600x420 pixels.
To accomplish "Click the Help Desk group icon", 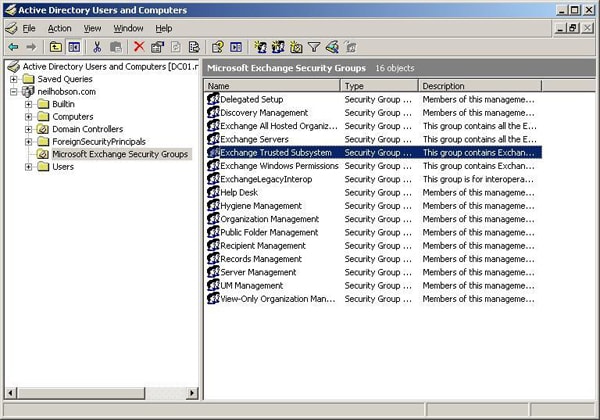I will 213,192.
